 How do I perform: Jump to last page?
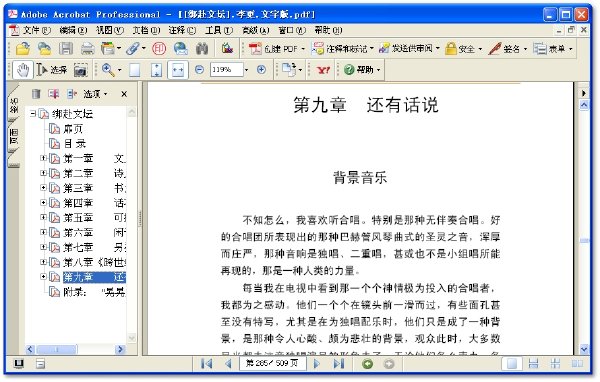coord(339,363)
